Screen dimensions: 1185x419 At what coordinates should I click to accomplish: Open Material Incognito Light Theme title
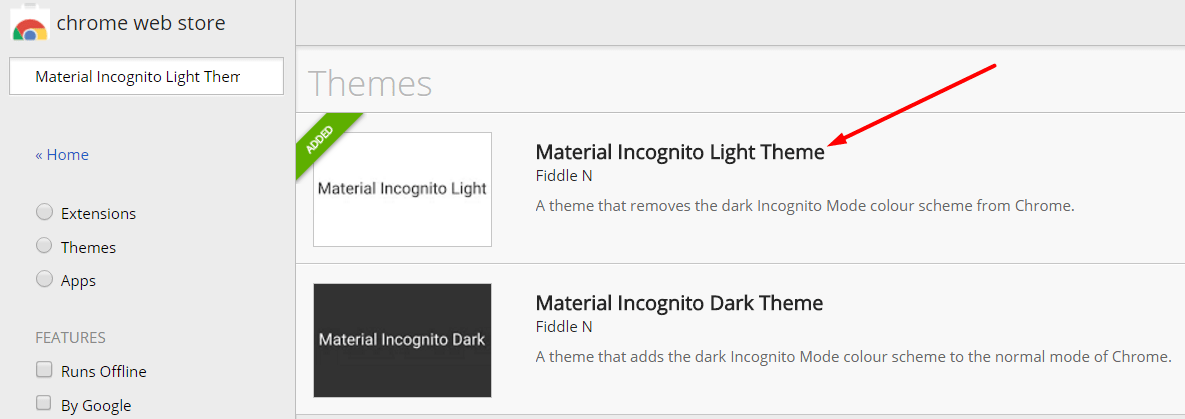tap(680, 152)
